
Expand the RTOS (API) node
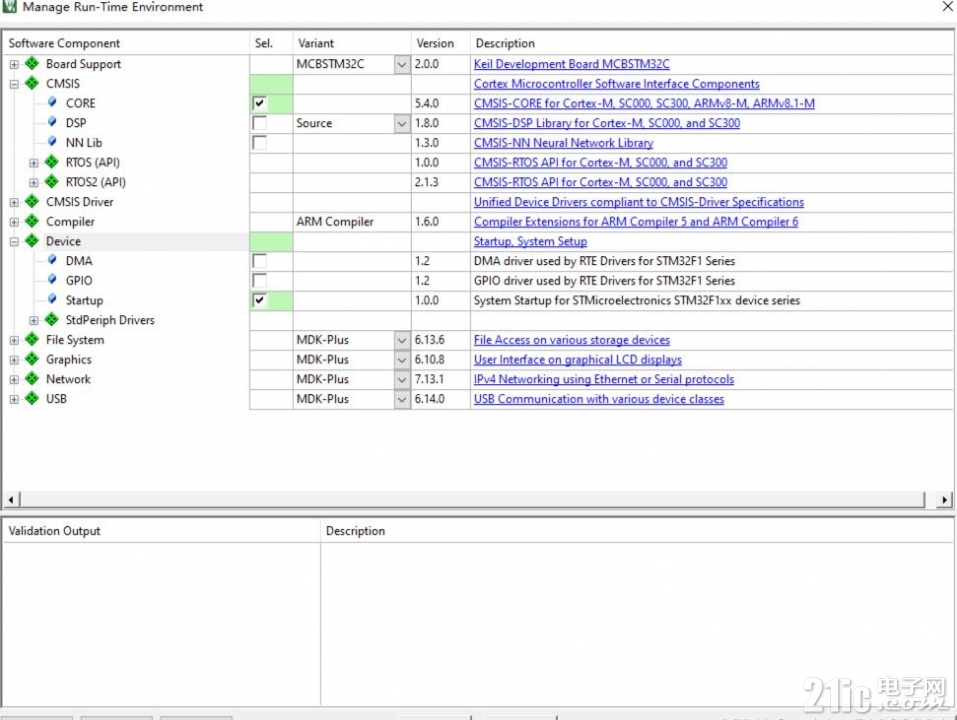(x=34, y=163)
